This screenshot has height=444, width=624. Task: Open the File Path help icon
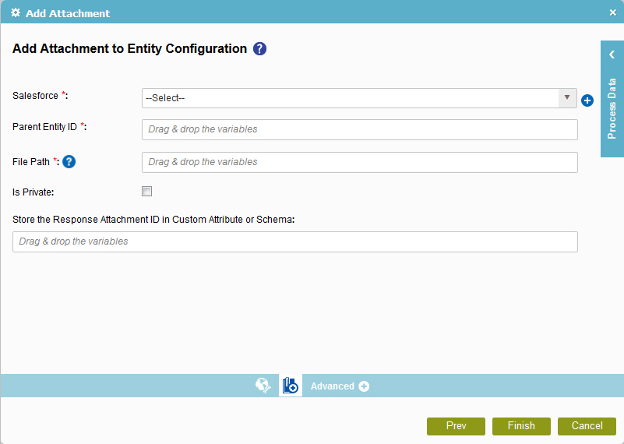(x=69, y=162)
